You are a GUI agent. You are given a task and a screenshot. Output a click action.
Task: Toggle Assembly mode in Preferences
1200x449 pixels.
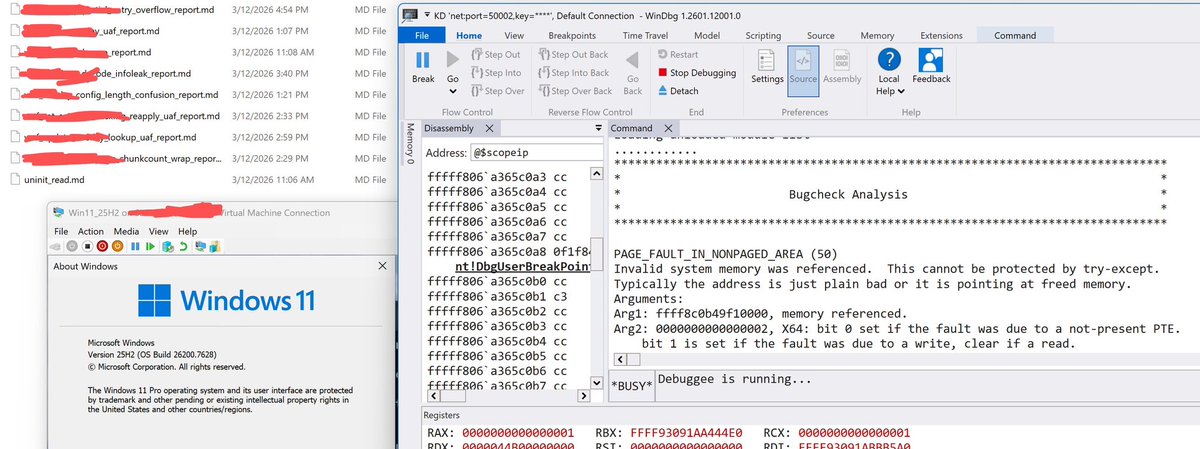pos(842,68)
